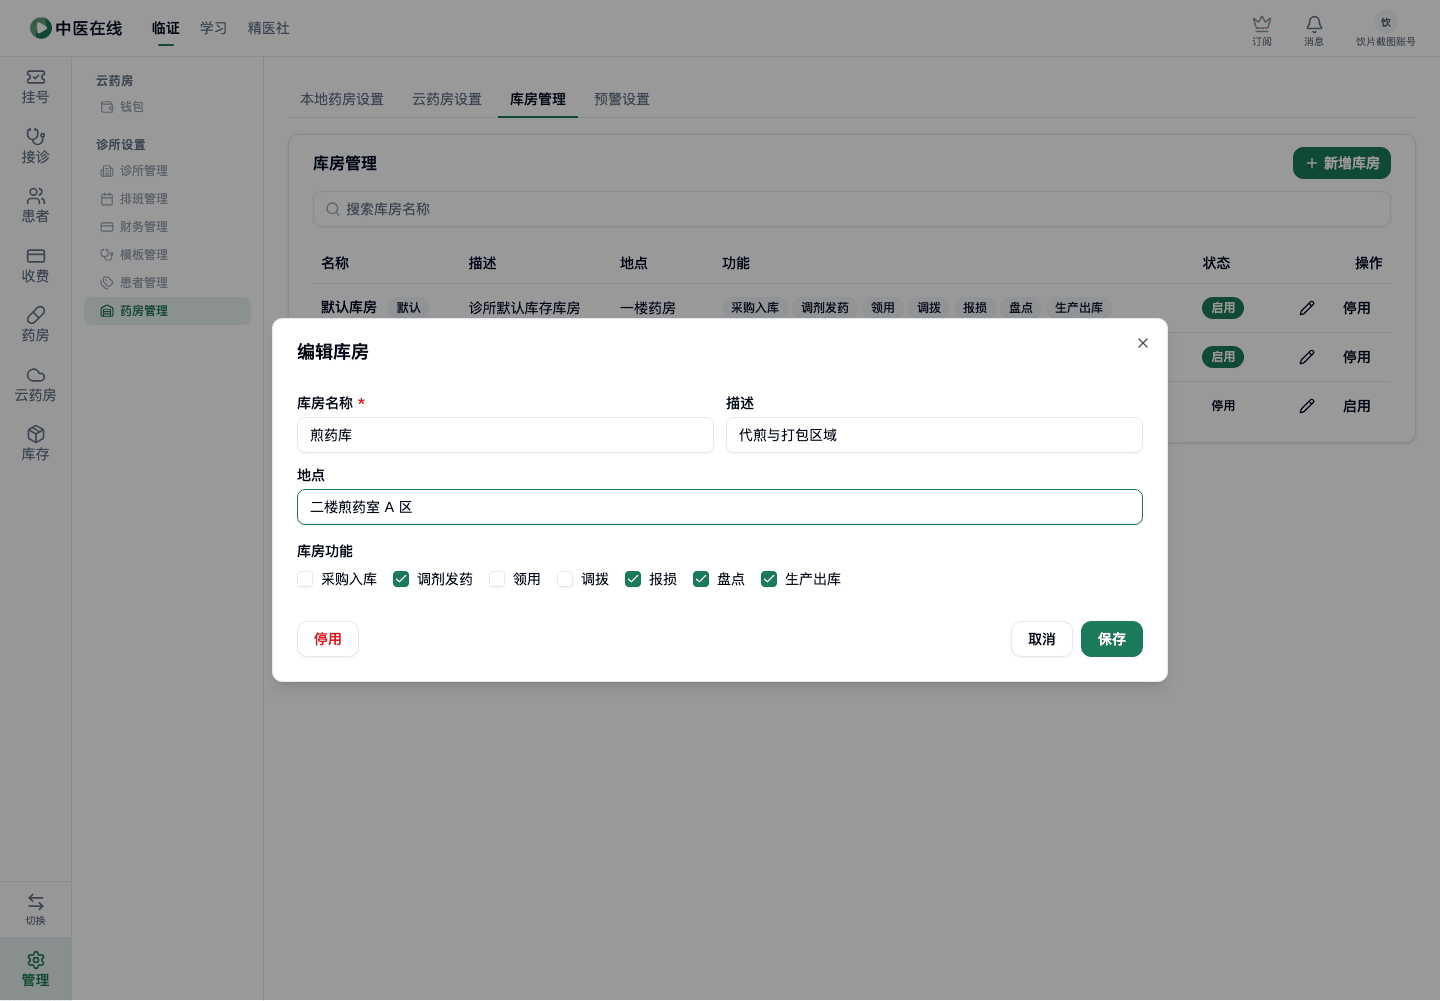
Task: Click 描述 field containing 代煎与打包区域
Action: coord(934,435)
